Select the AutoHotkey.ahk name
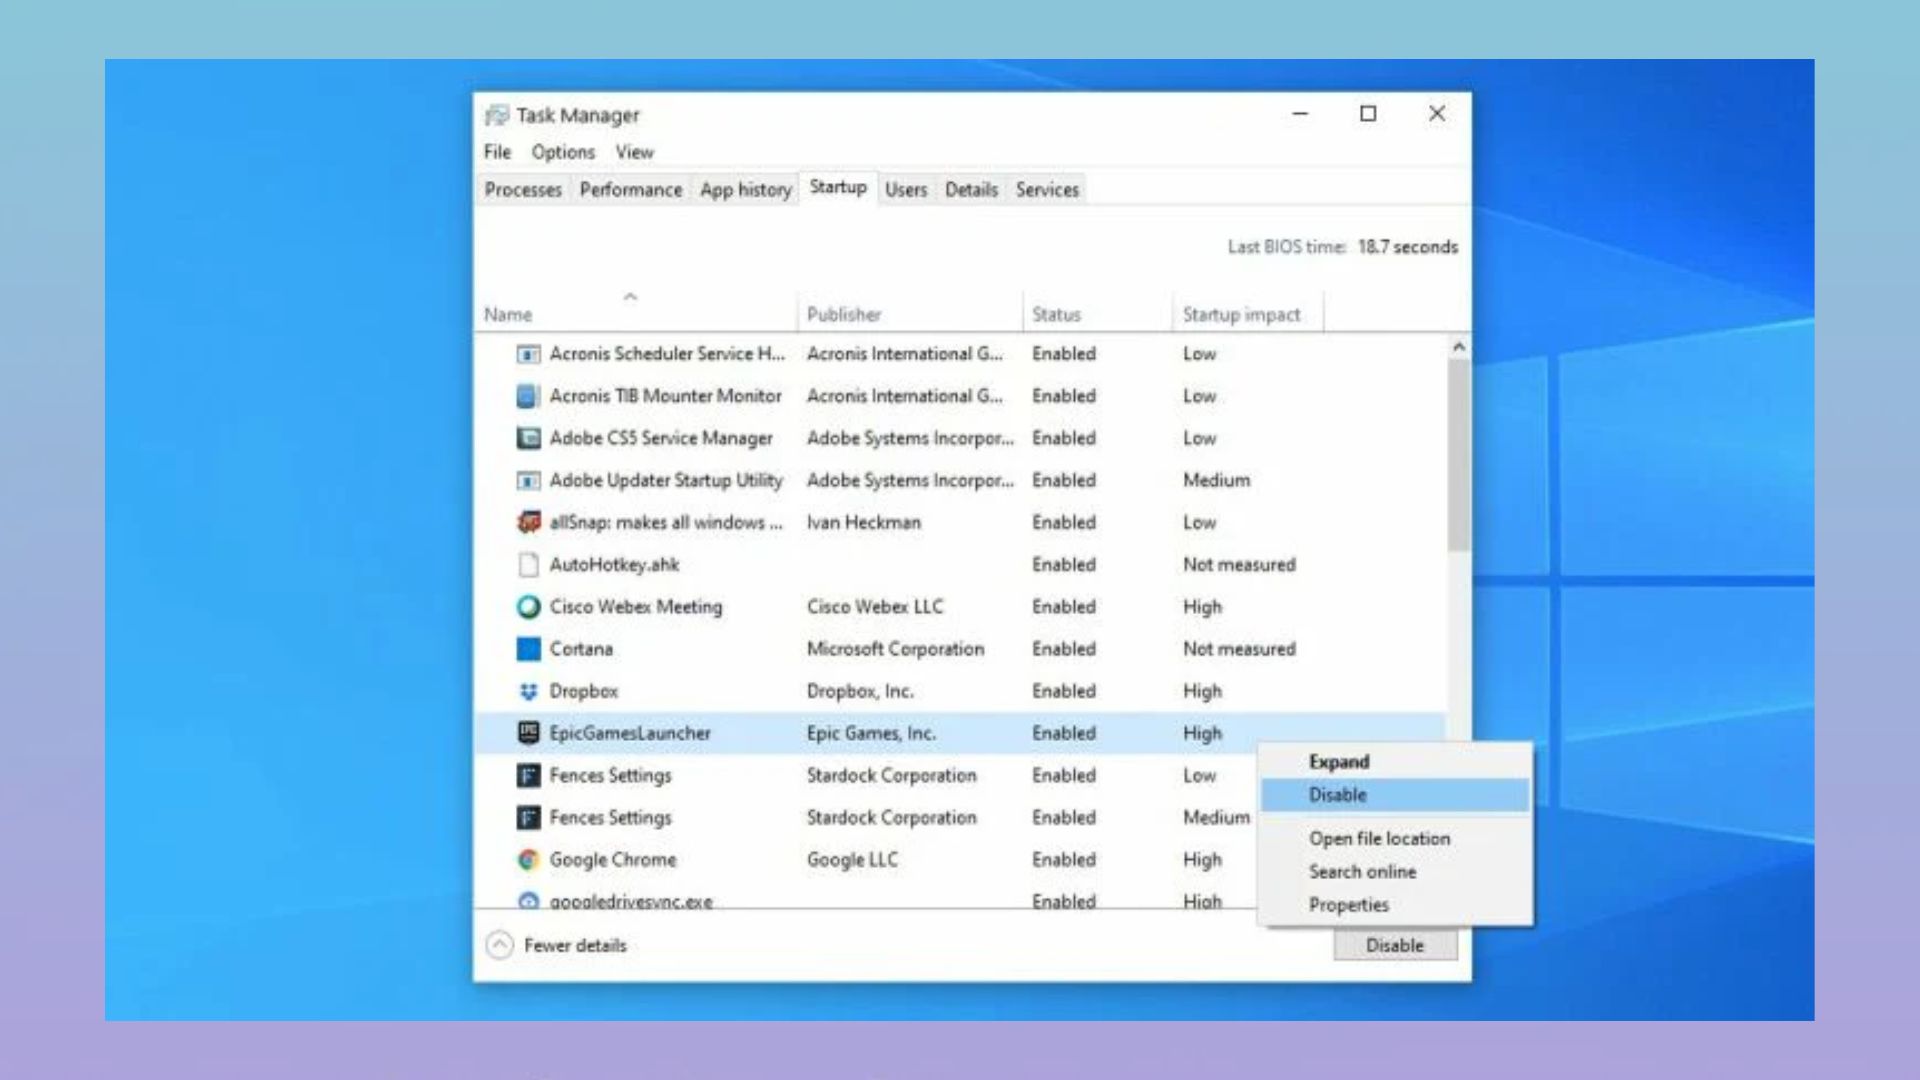Viewport: 1920px width, 1080px height. [x=614, y=565]
